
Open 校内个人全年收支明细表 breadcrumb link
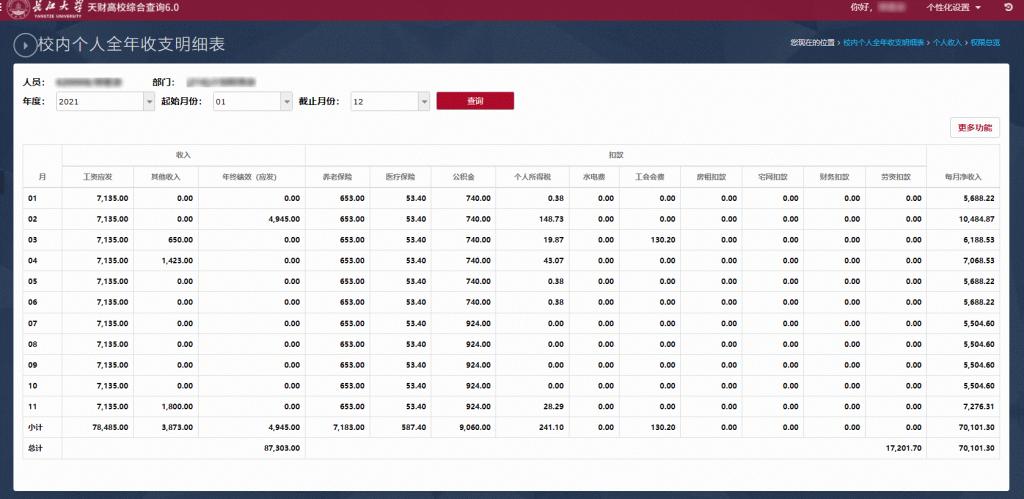[883, 43]
